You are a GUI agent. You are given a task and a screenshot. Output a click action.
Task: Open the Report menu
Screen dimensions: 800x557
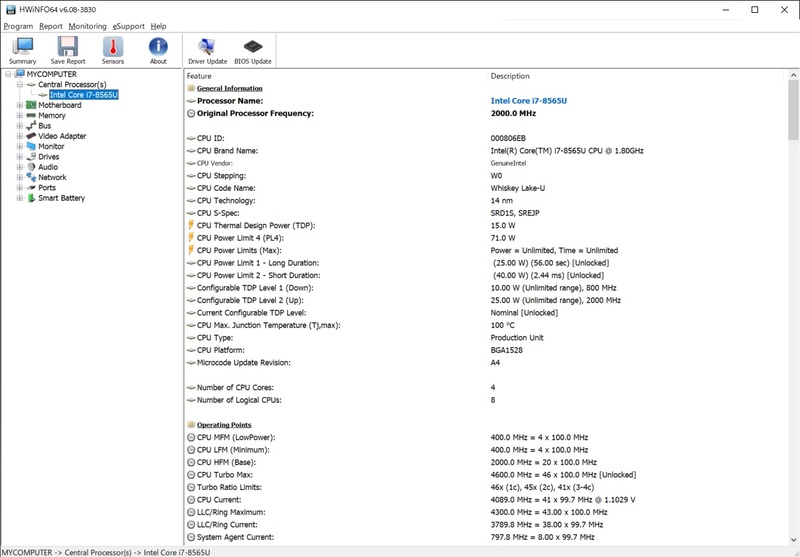[x=51, y=26]
